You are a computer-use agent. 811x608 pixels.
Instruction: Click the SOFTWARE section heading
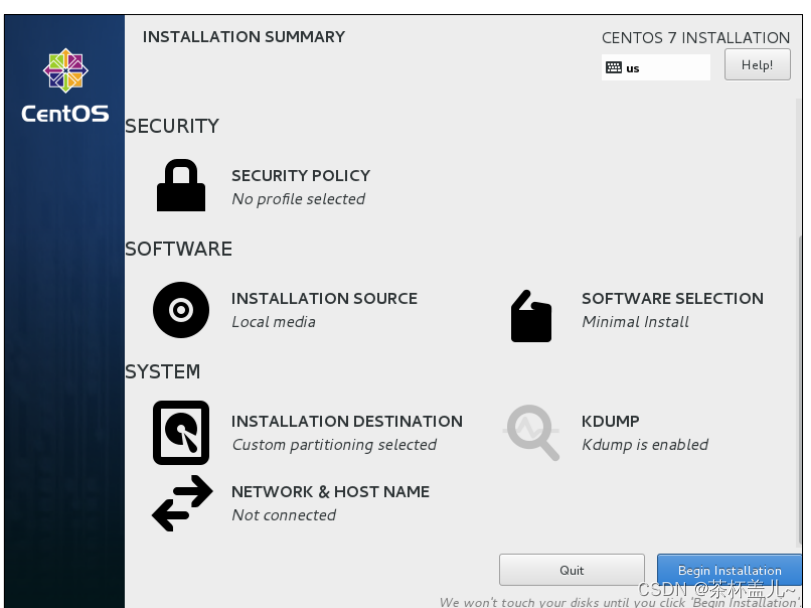click(178, 249)
